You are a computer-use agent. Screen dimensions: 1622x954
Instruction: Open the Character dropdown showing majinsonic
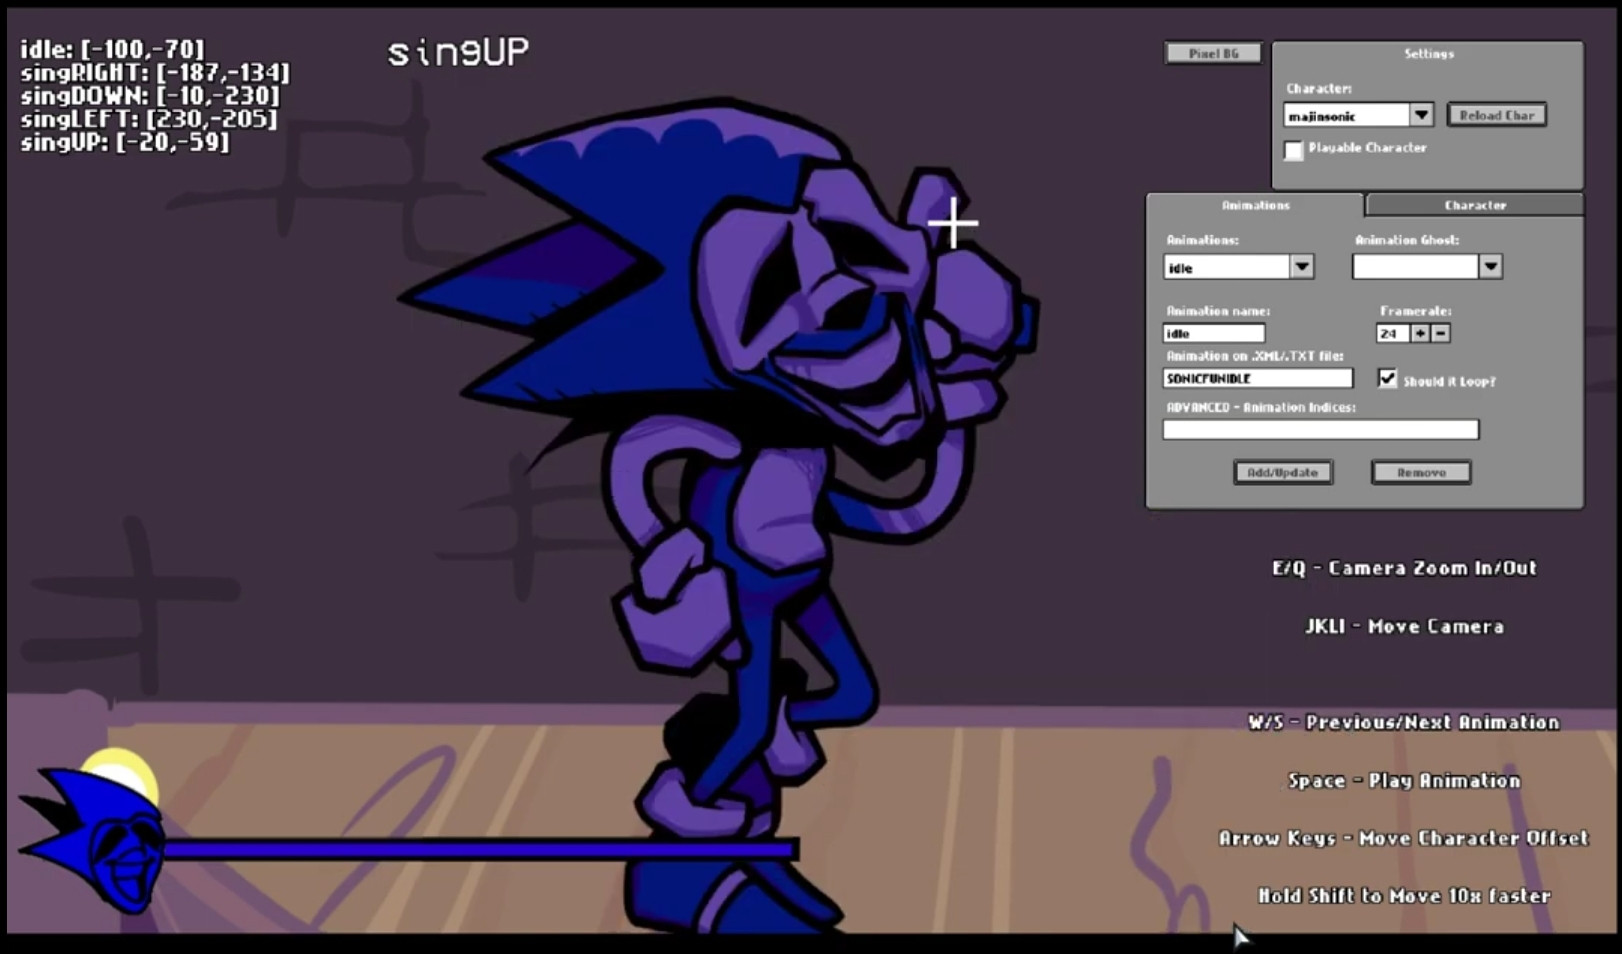coord(1421,114)
